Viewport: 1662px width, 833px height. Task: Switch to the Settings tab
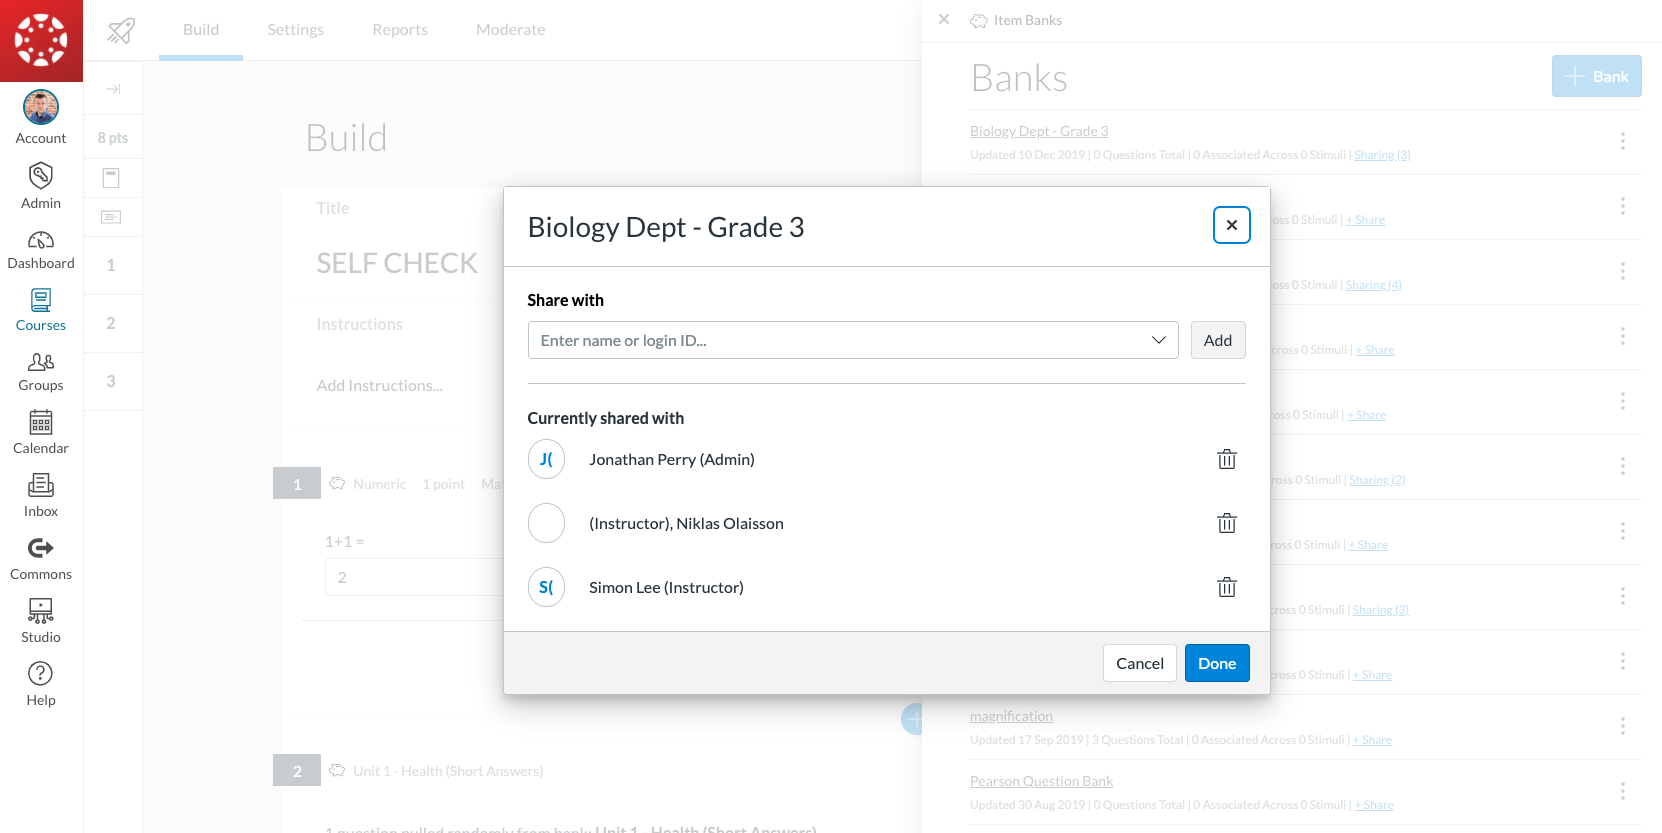click(296, 30)
